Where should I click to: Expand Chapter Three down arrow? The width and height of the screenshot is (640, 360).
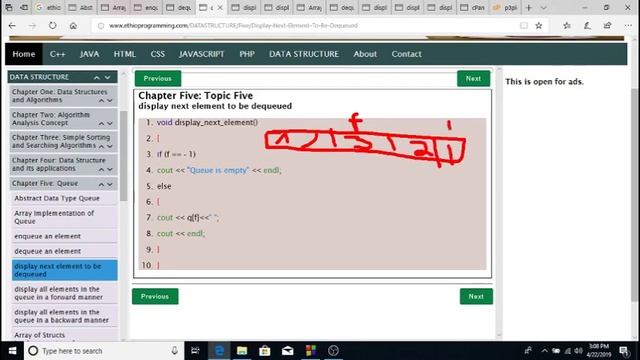[110, 146]
